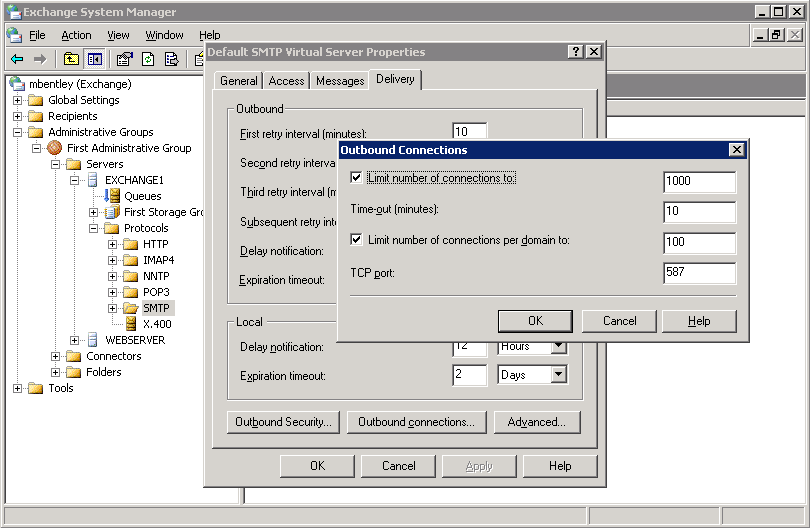Expand the WEBSERVER node
The image size is (810, 528).
click(75, 340)
